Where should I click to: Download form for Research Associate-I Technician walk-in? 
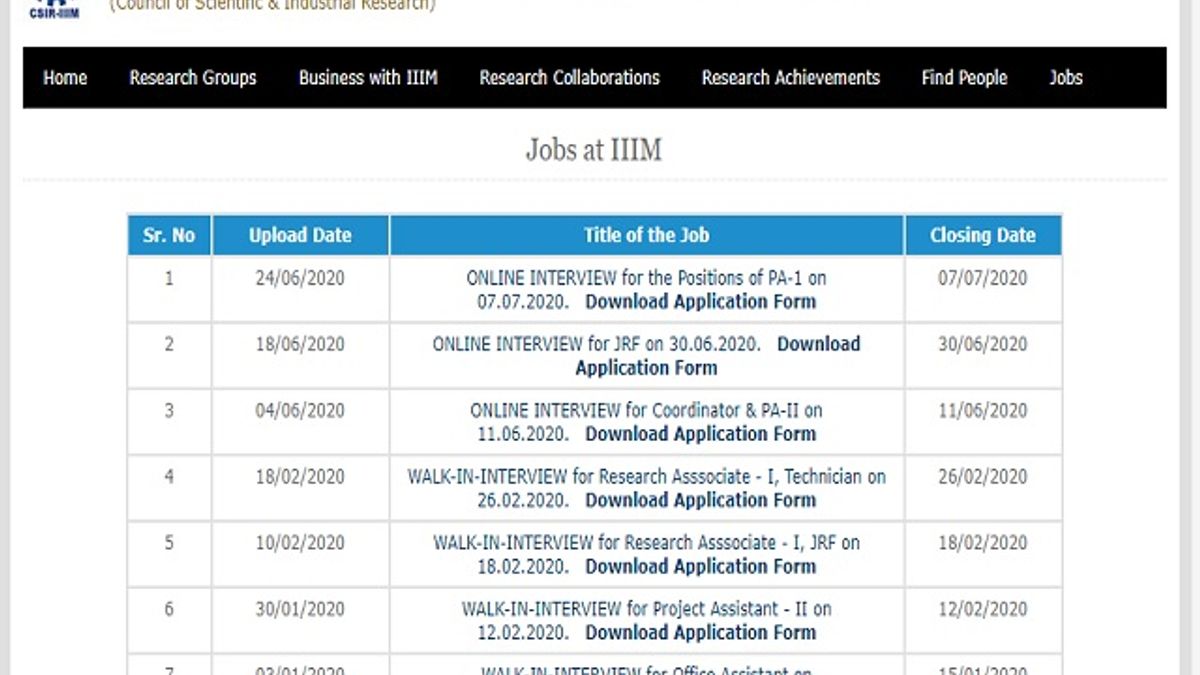(x=700, y=499)
